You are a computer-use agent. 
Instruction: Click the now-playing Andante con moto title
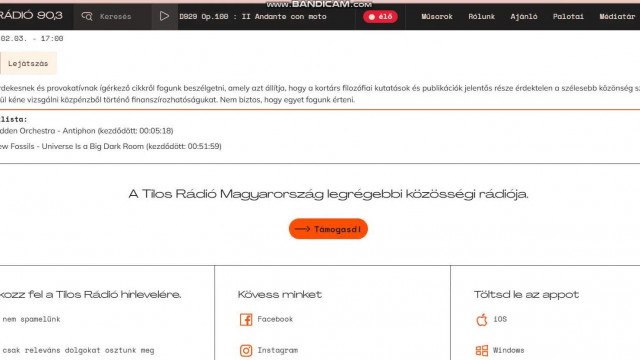[253, 17]
